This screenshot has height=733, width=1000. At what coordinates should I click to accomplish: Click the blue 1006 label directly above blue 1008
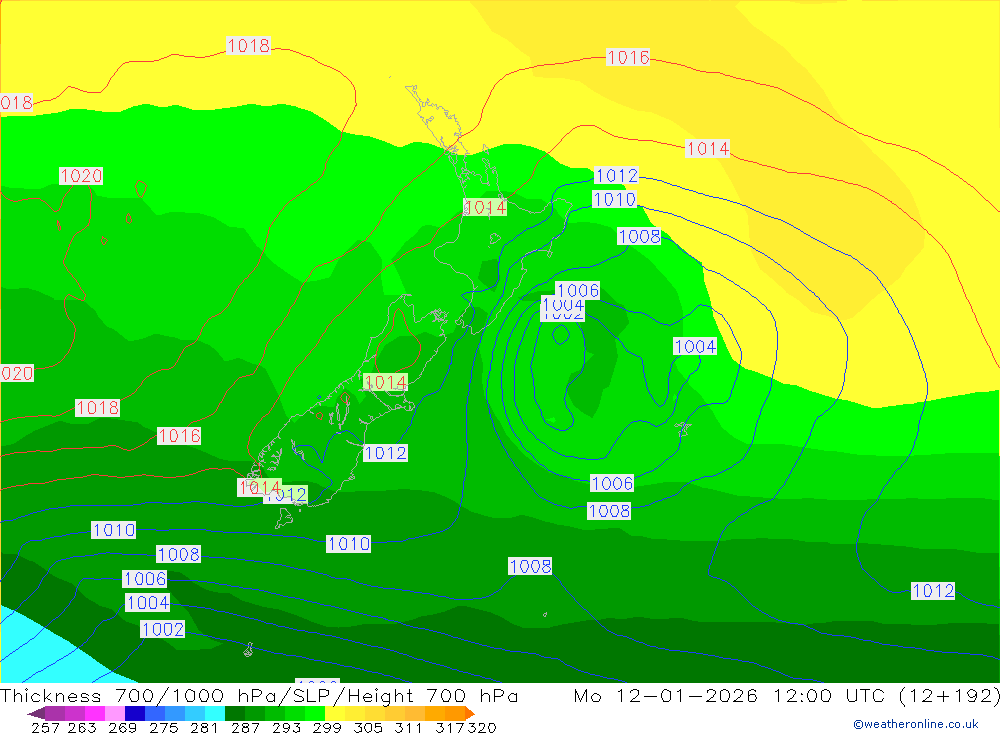(x=612, y=483)
